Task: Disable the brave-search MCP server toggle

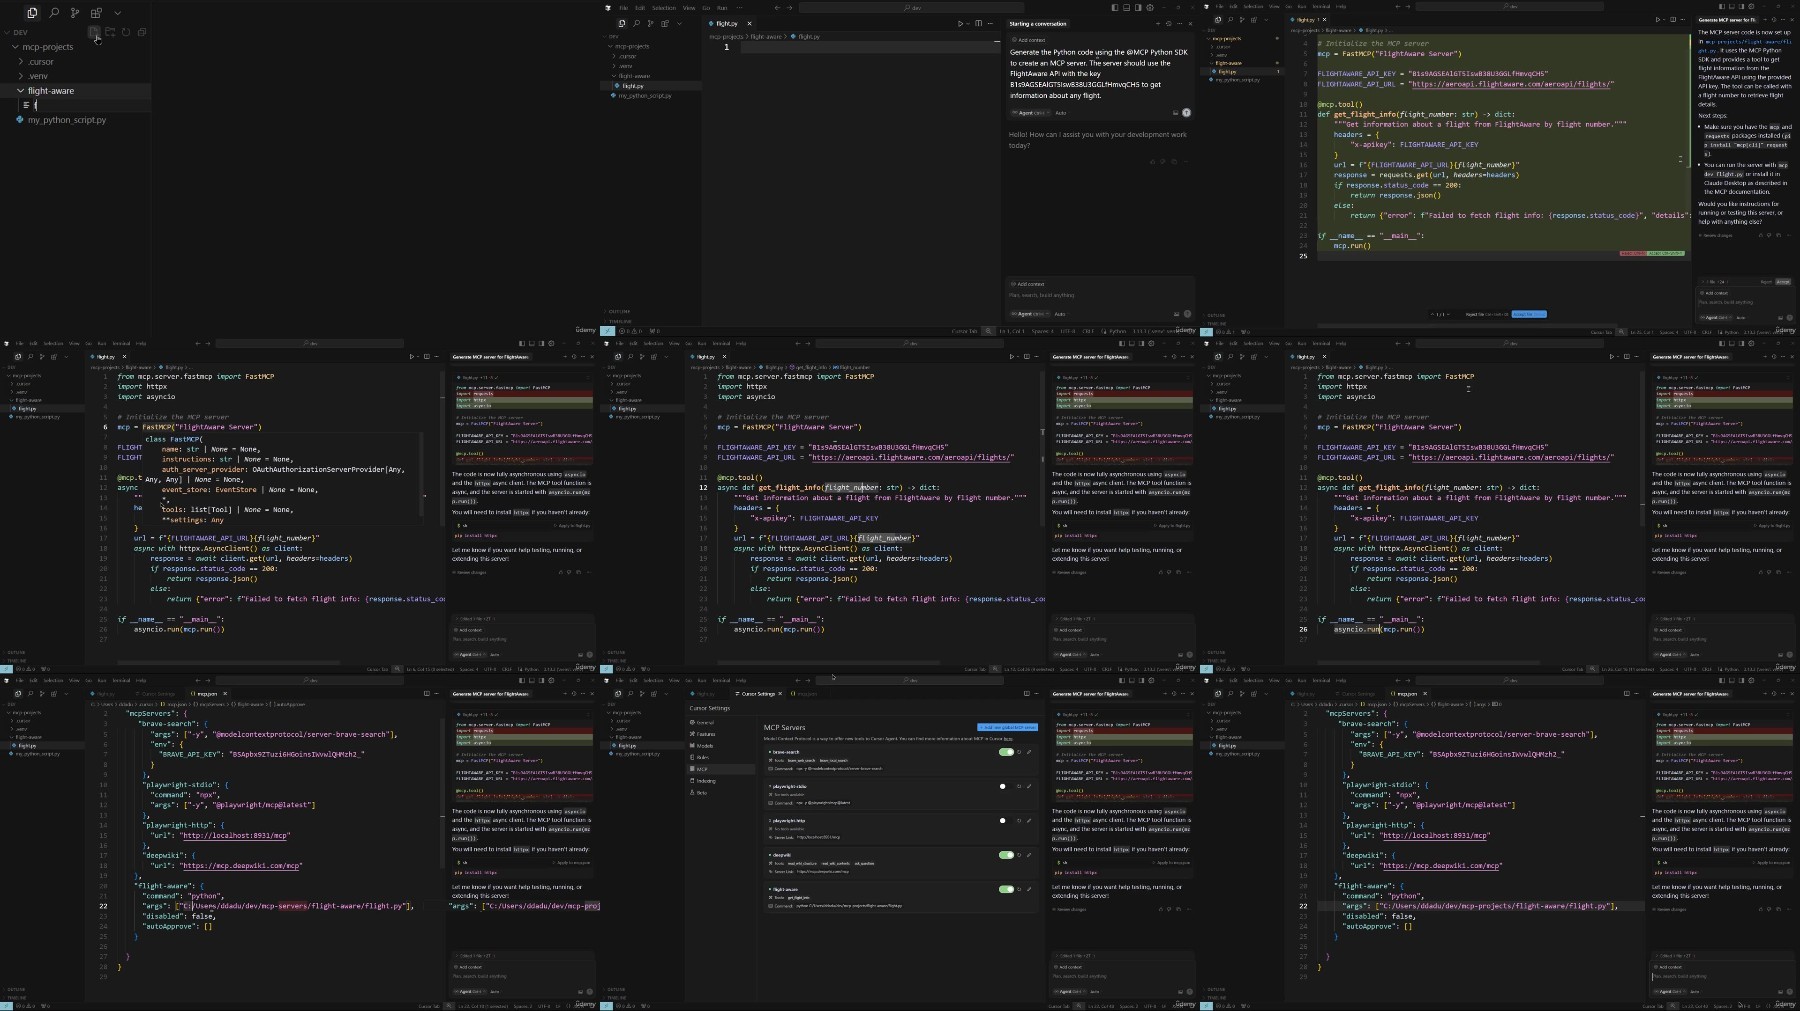Action: coord(1005,752)
